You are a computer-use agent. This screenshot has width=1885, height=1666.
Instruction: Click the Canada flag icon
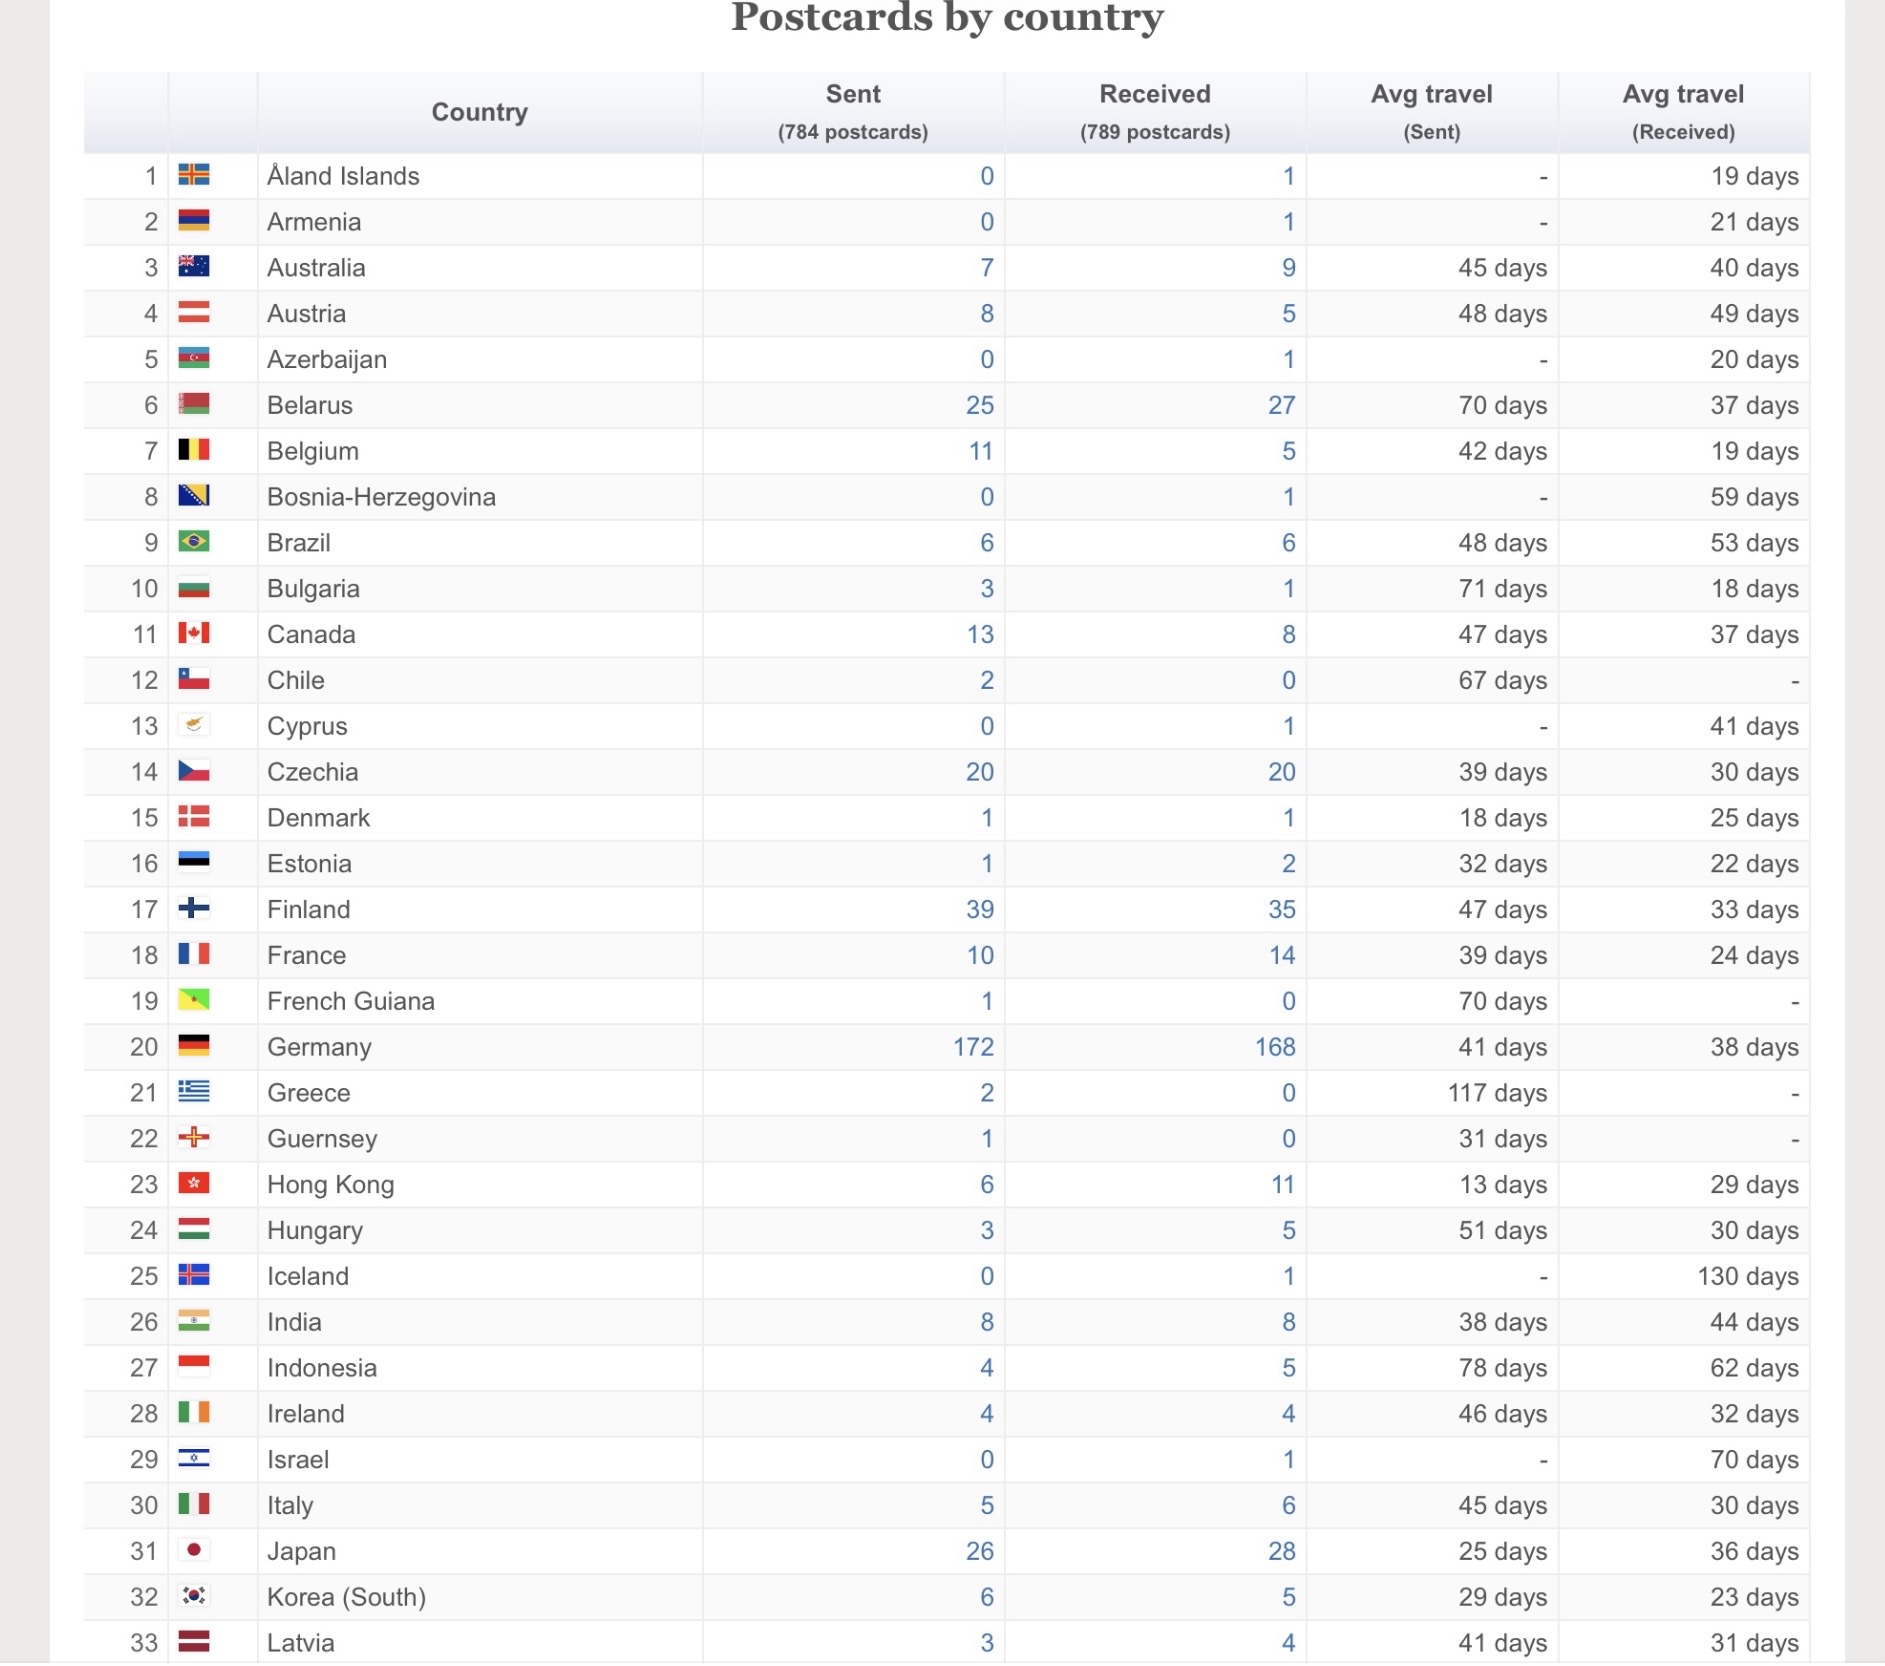194,633
